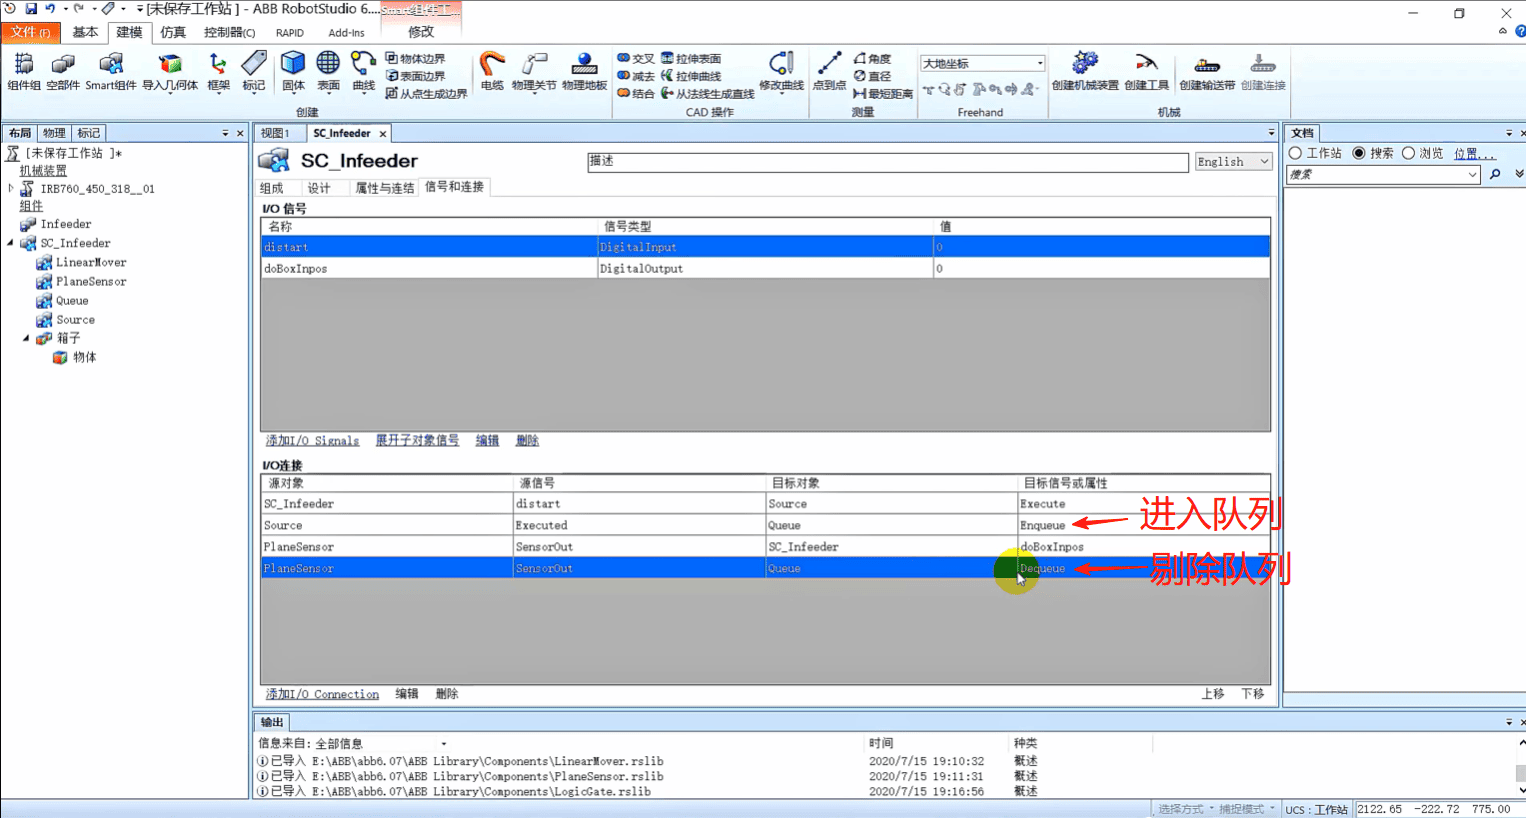
Task: Open the 文件 file menu
Action: [30, 32]
